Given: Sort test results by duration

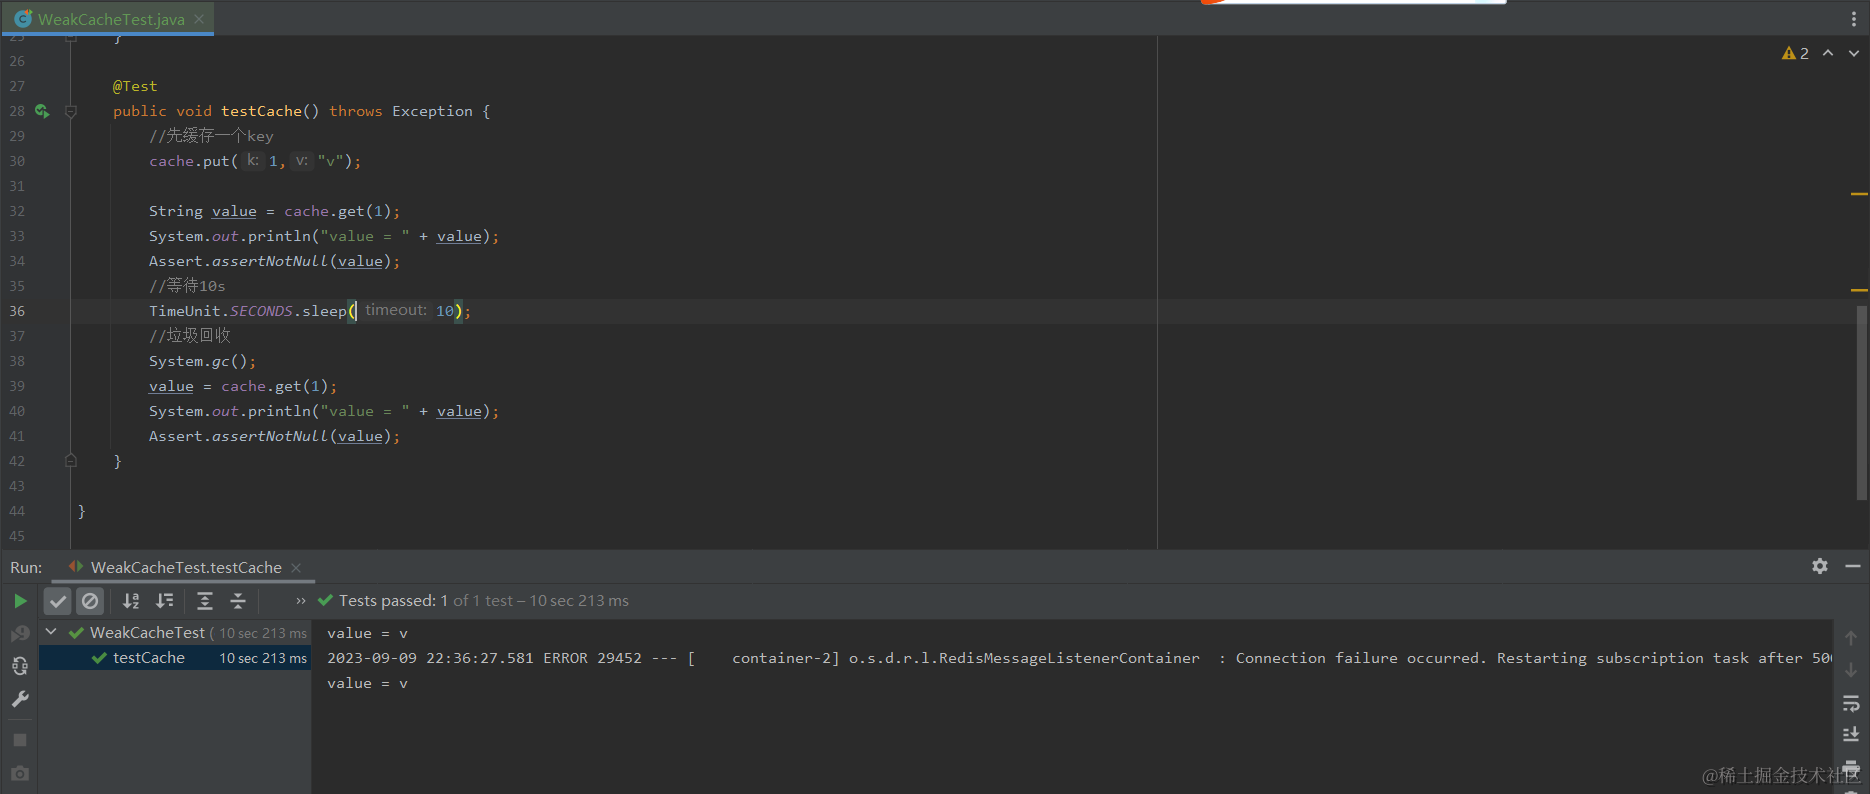Looking at the screenshot, I should (x=165, y=601).
